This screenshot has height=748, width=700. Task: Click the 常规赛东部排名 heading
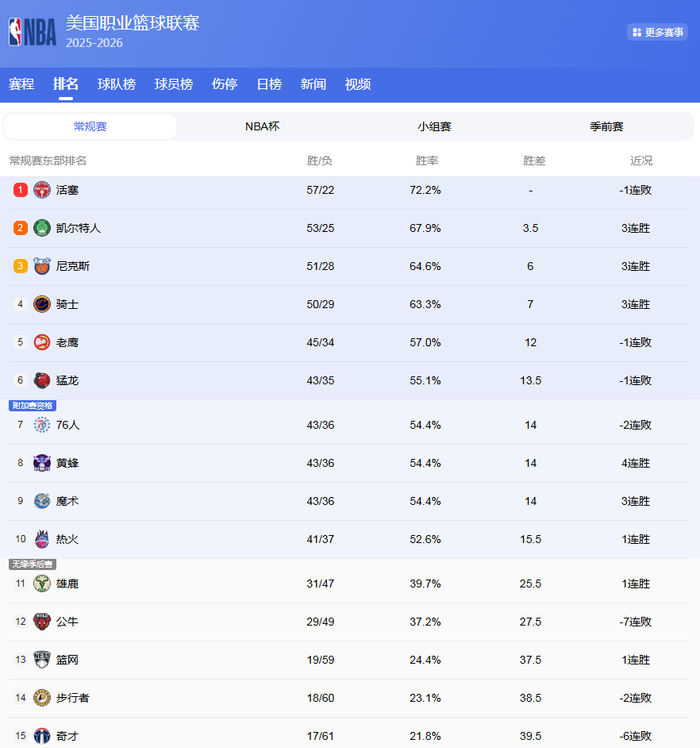48,161
